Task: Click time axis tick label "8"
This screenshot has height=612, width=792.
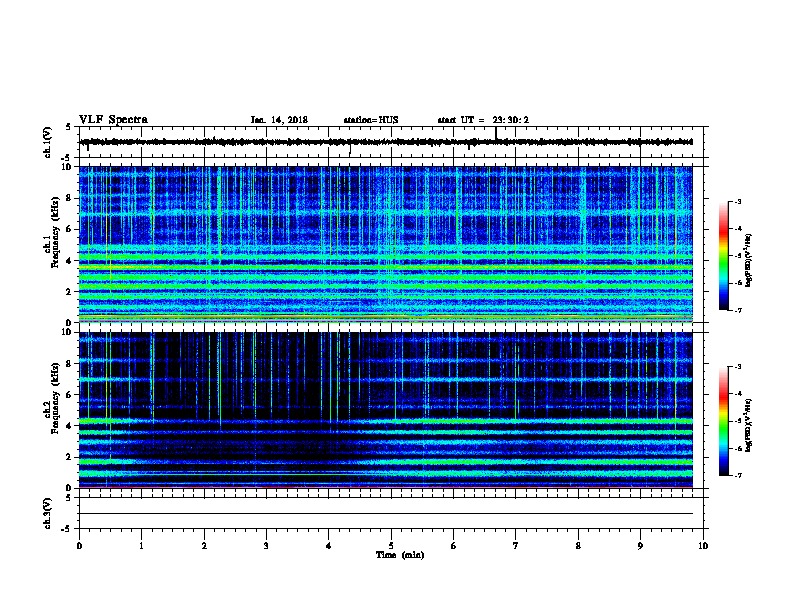Action: [578, 546]
